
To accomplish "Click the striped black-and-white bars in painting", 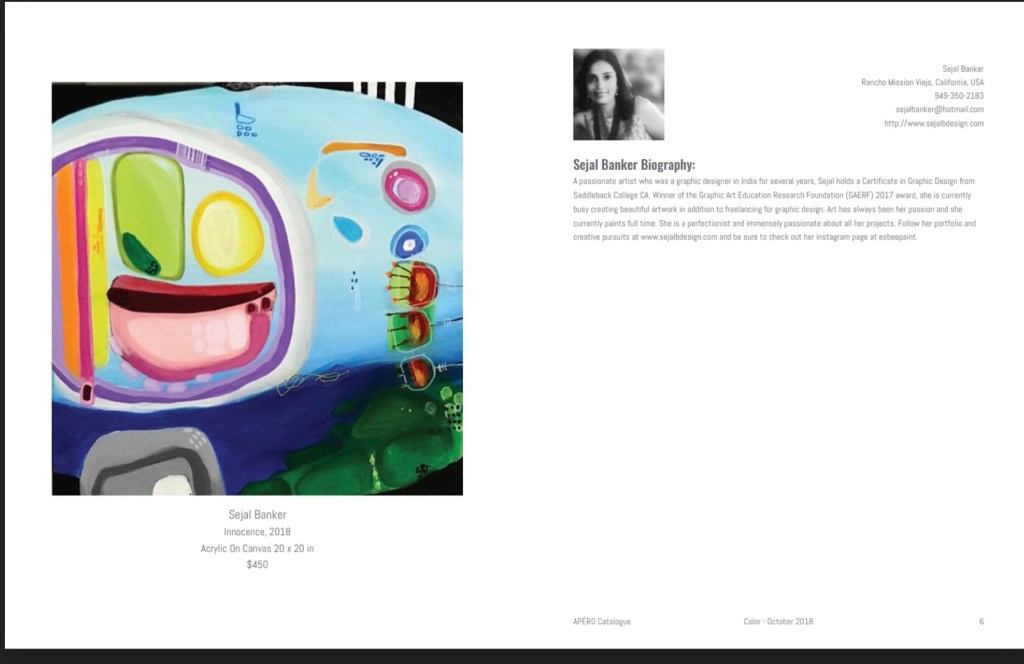I will [386, 94].
